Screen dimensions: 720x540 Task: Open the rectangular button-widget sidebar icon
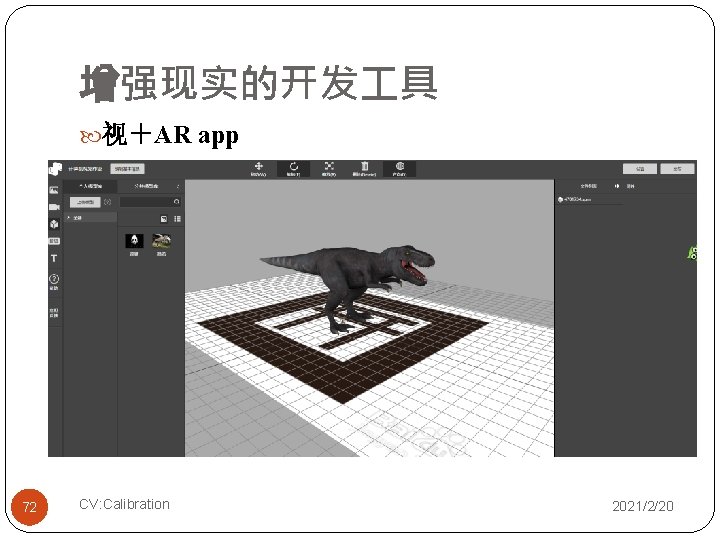coord(54,241)
